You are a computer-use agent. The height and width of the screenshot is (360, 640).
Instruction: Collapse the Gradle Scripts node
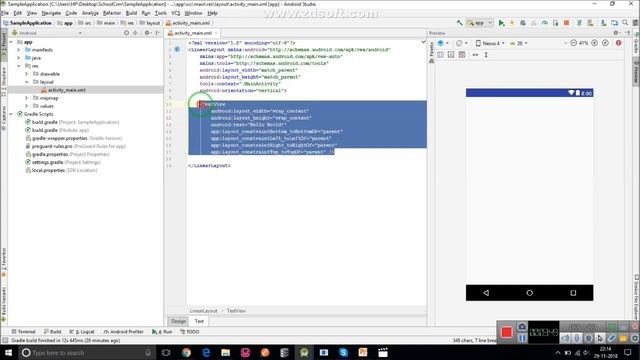coord(11,114)
